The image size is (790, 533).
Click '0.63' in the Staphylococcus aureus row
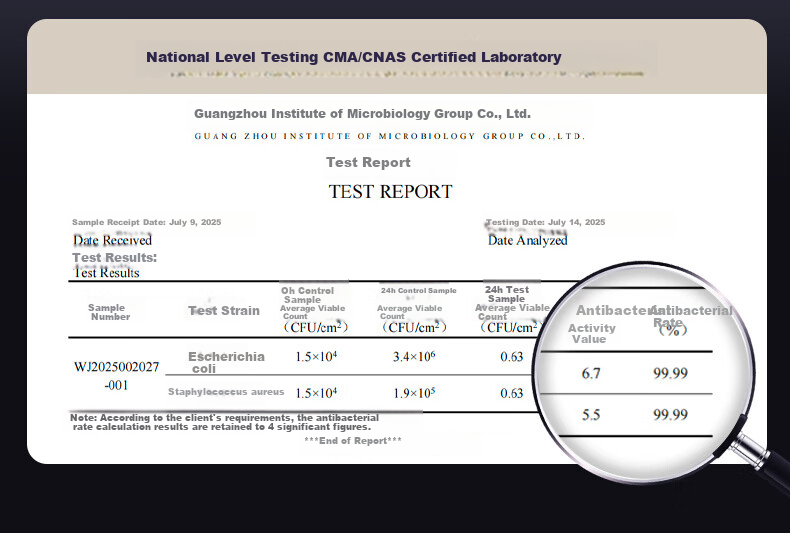pos(512,393)
